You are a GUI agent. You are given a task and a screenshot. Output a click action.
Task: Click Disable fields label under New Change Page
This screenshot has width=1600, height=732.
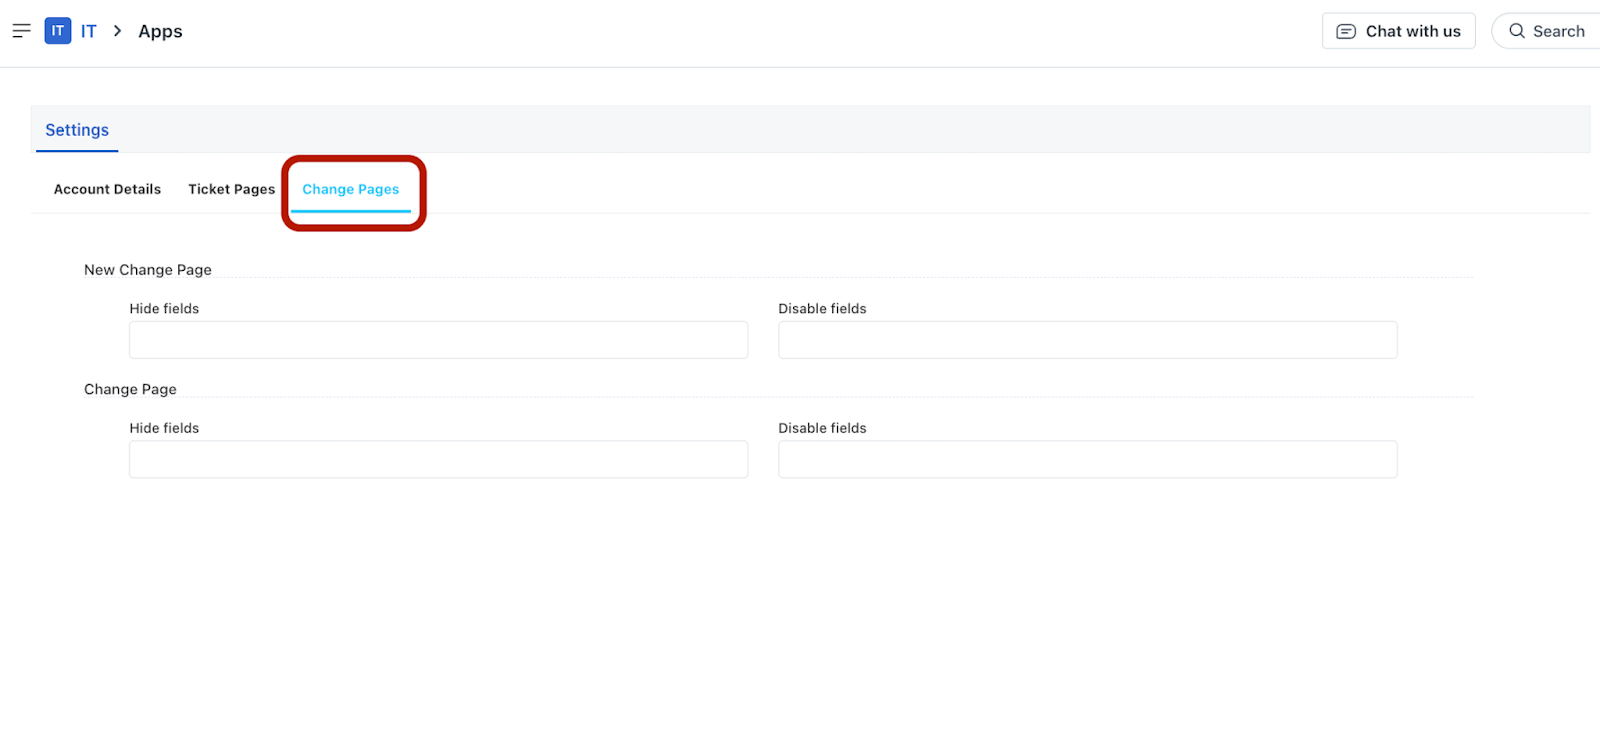click(822, 308)
